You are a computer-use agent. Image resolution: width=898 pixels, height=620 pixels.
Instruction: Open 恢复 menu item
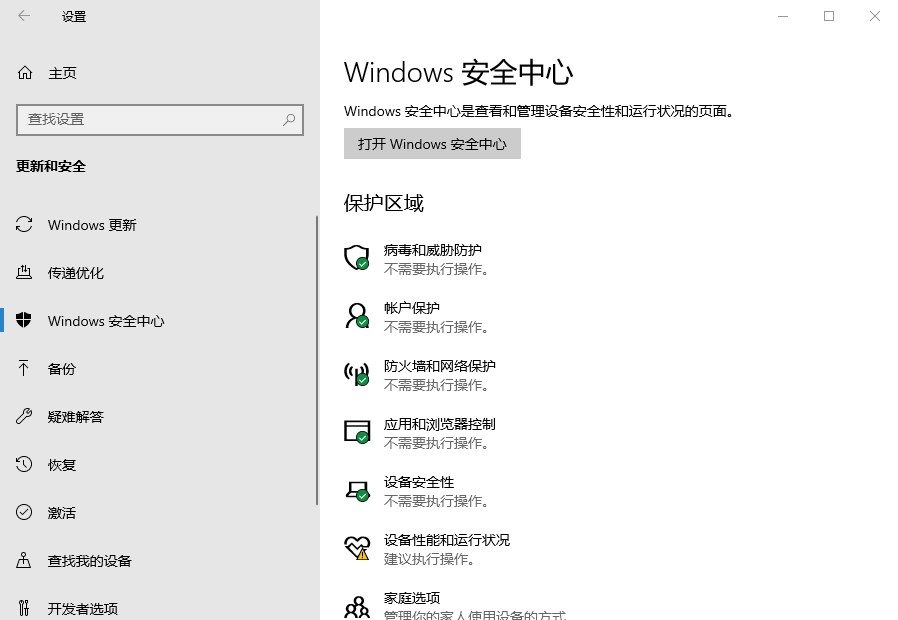click(x=158, y=465)
